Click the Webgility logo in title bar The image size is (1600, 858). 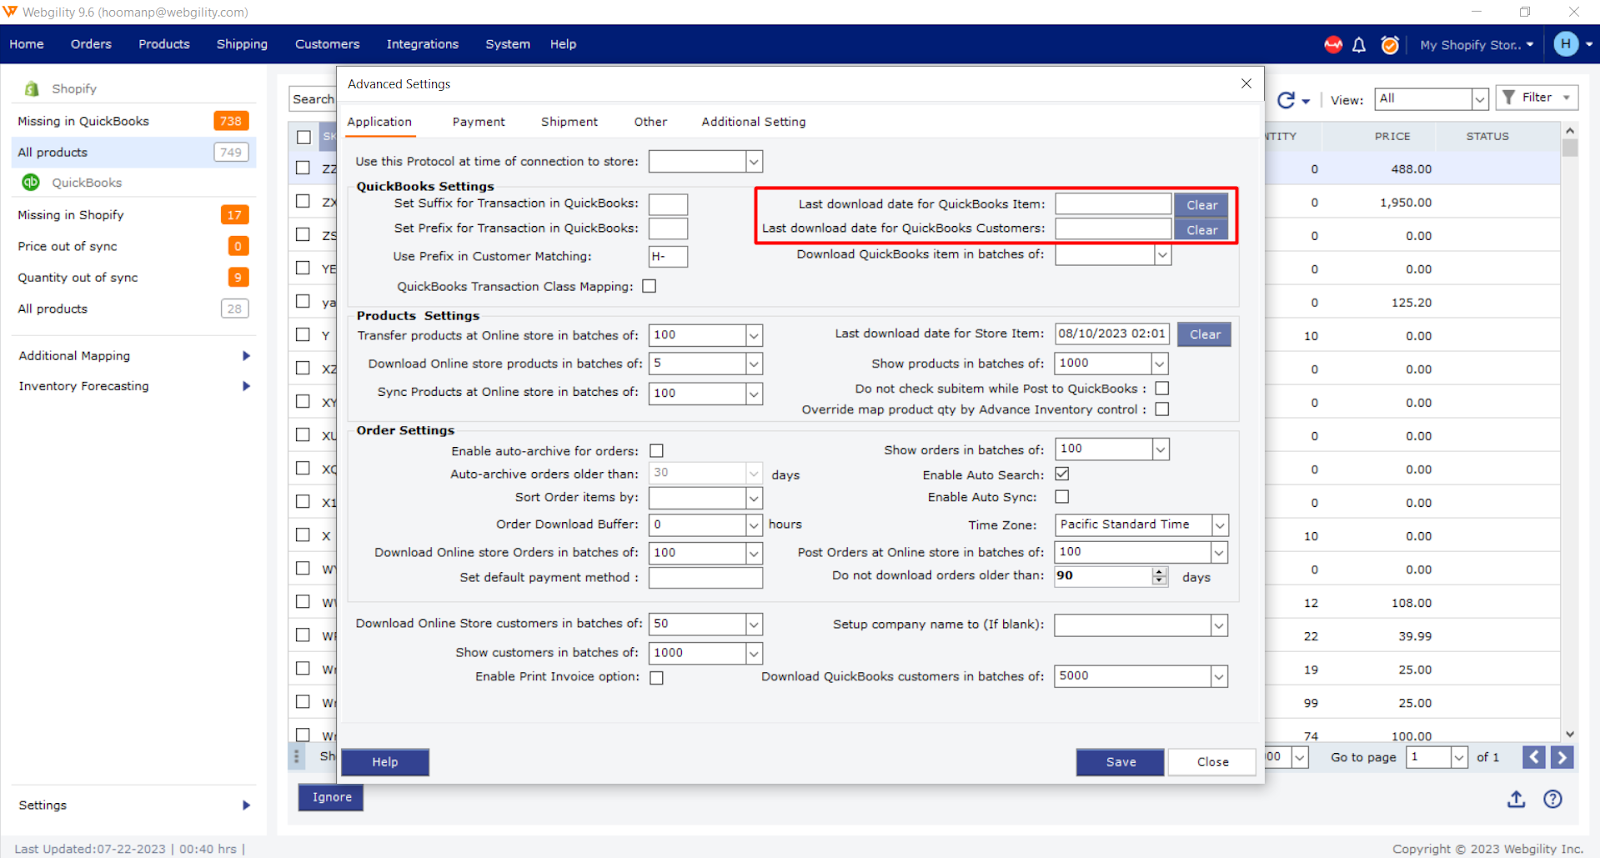pyautogui.click(x=11, y=12)
